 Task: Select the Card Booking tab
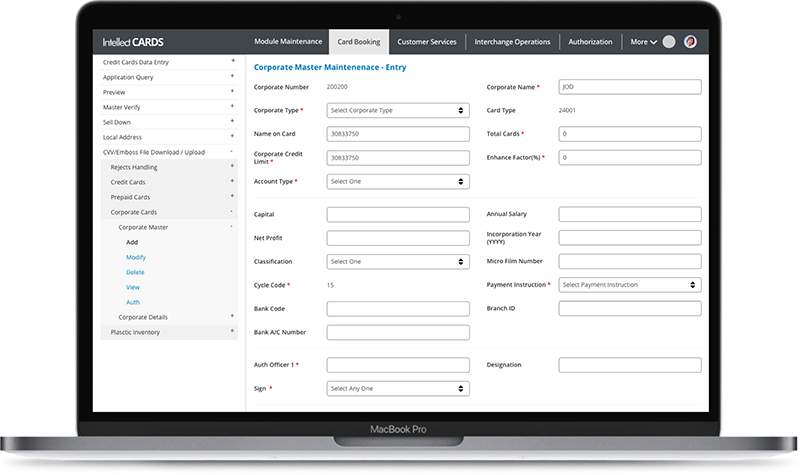359,42
